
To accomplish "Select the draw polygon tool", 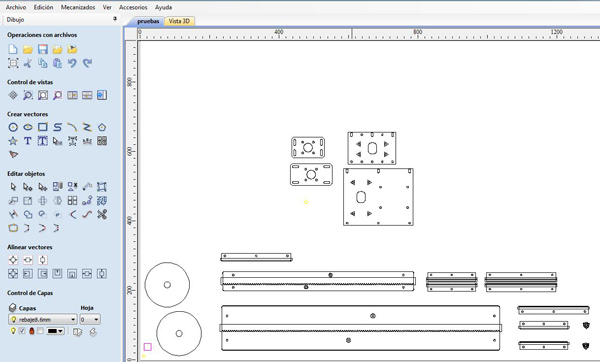I will coord(102,127).
